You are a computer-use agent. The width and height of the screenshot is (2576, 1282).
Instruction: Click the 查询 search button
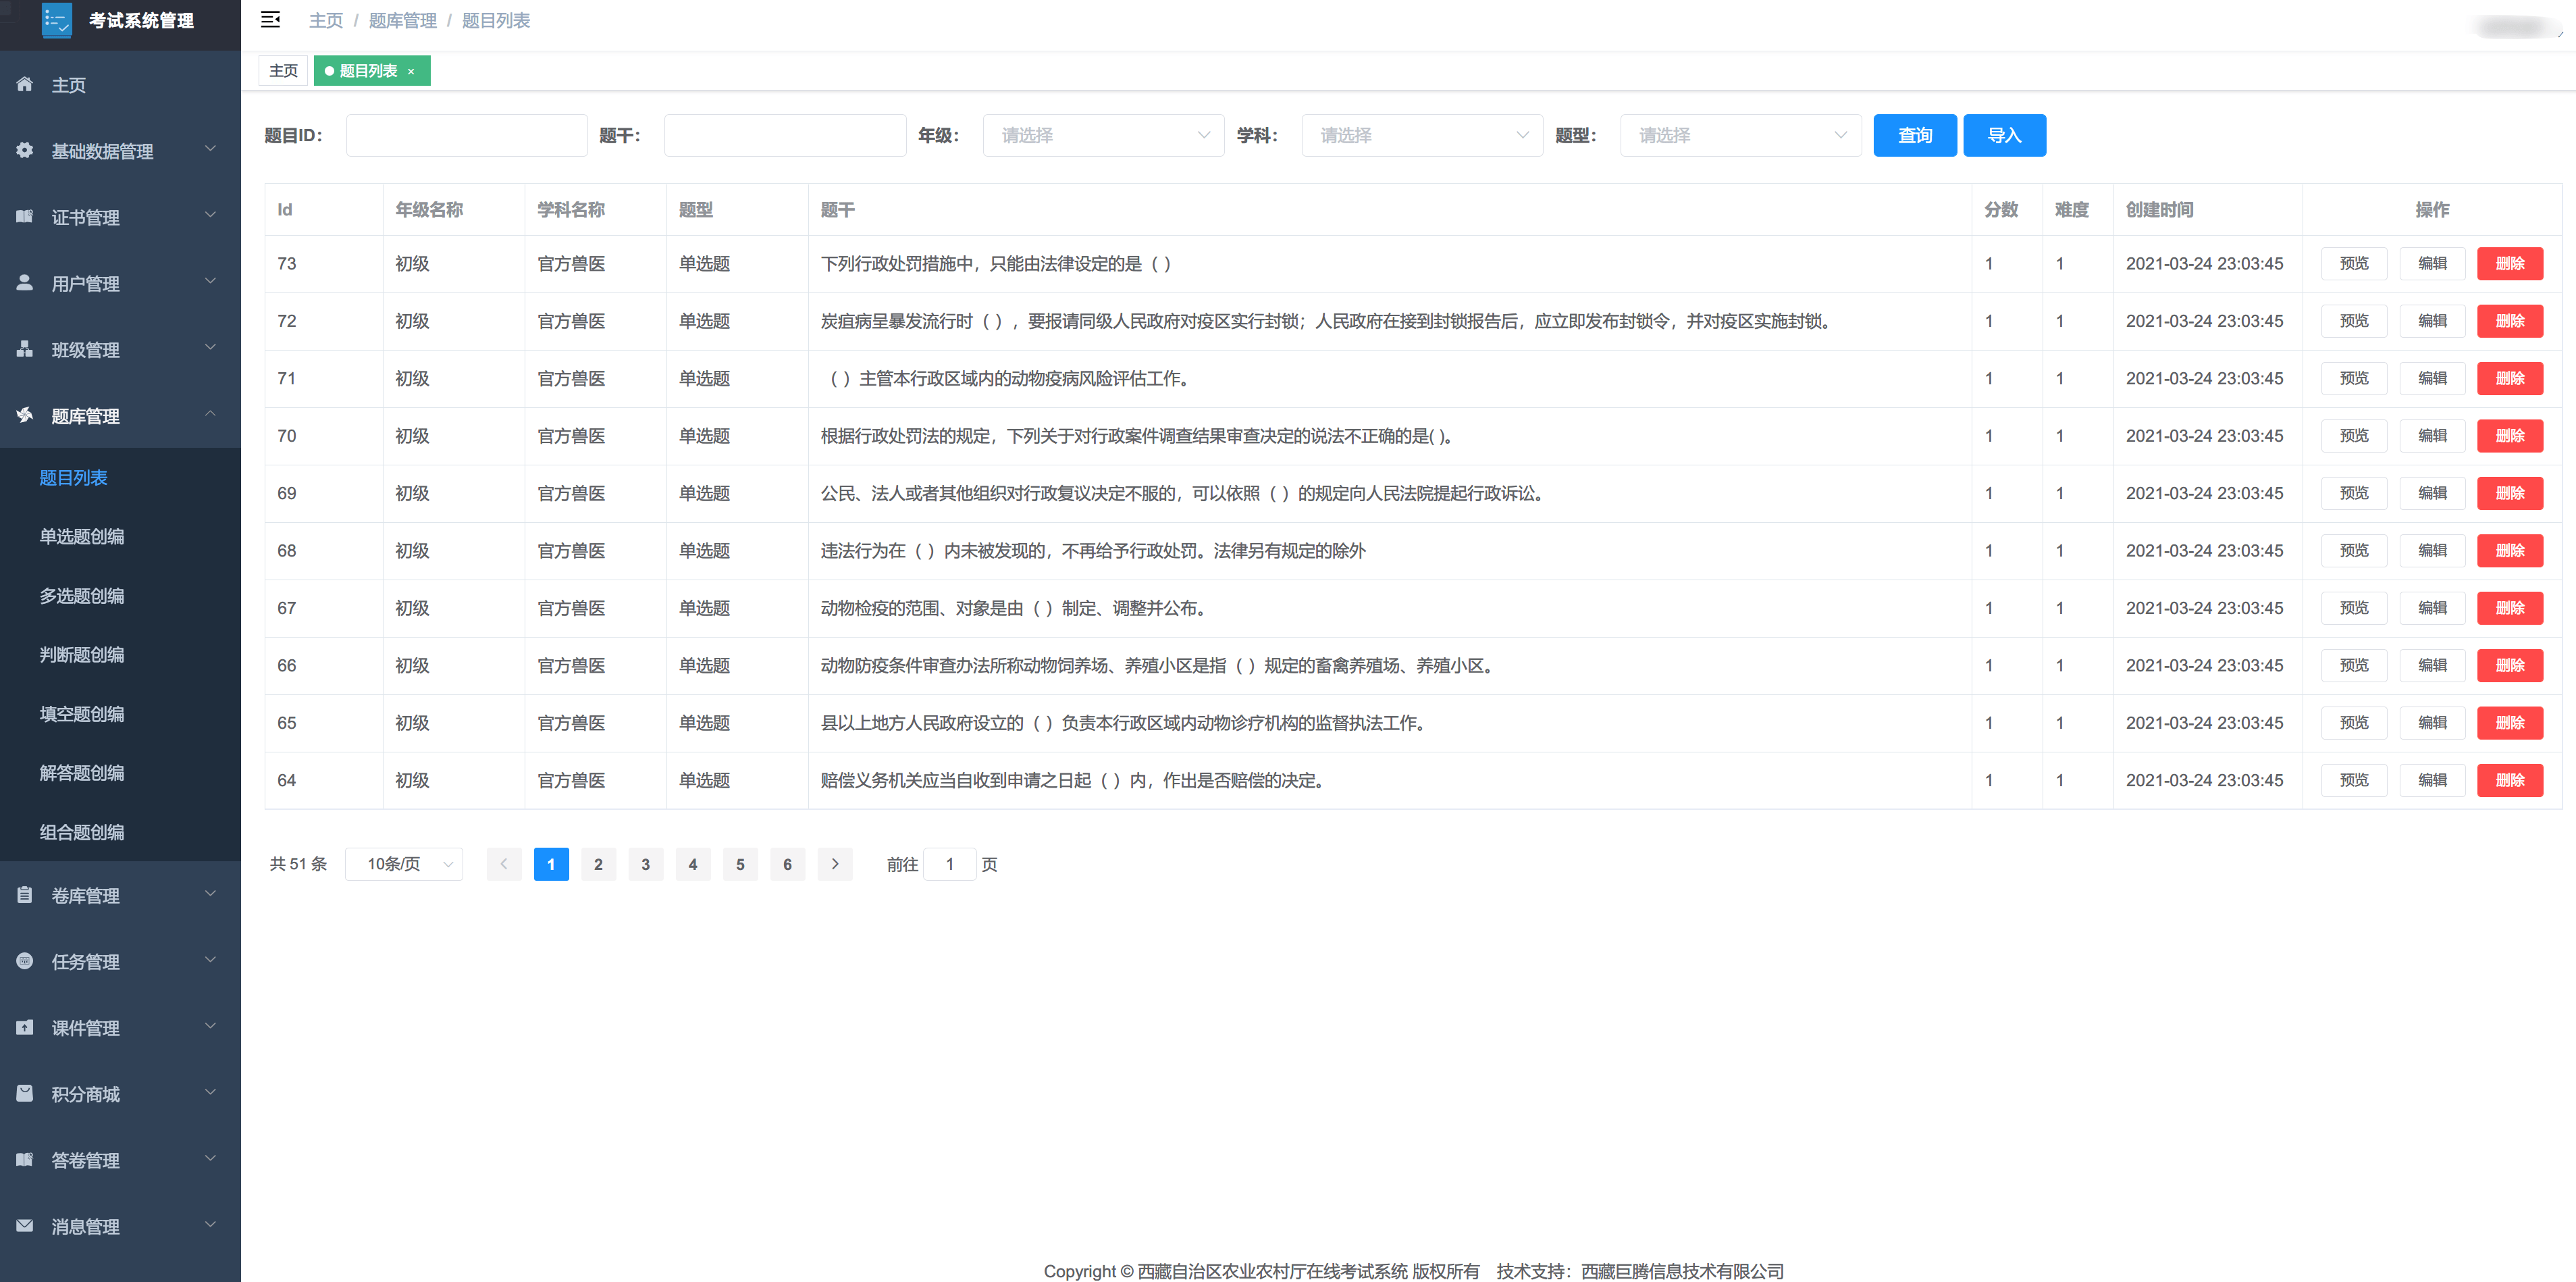coord(1914,135)
